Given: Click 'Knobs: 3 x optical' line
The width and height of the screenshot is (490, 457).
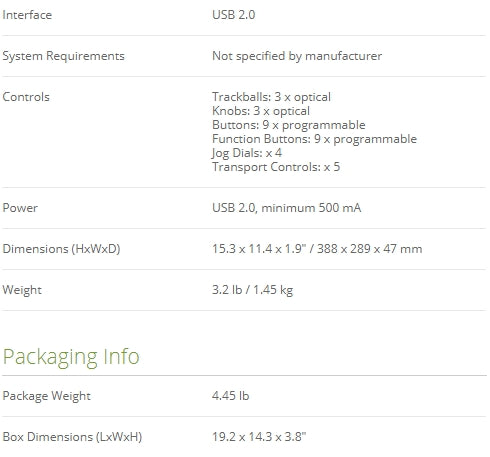Looking at the screenshot, I should [x=261, y=111].
